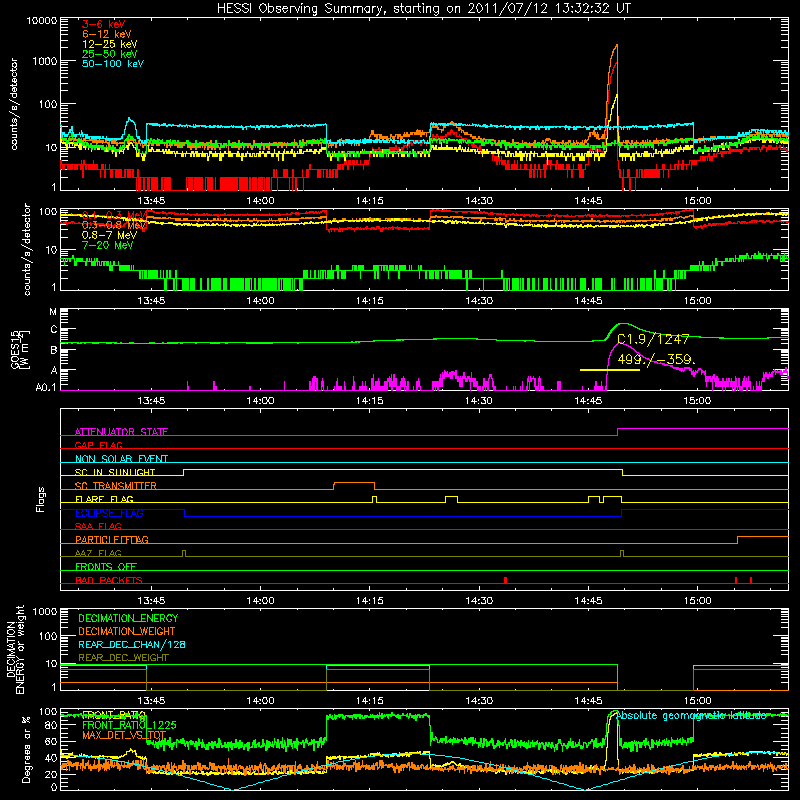Click the Flags axis label

[x=41, y=499]
